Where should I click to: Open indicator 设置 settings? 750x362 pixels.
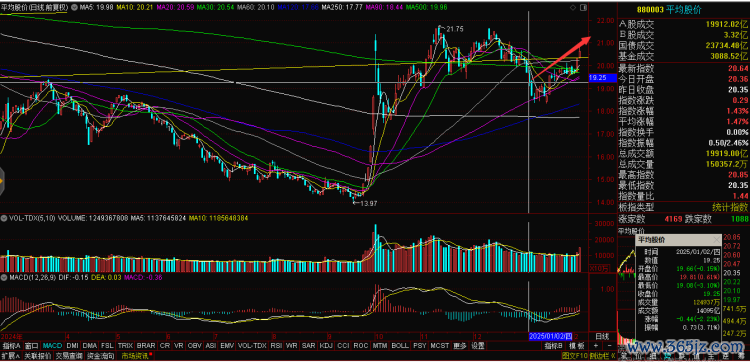coord(478,345)
